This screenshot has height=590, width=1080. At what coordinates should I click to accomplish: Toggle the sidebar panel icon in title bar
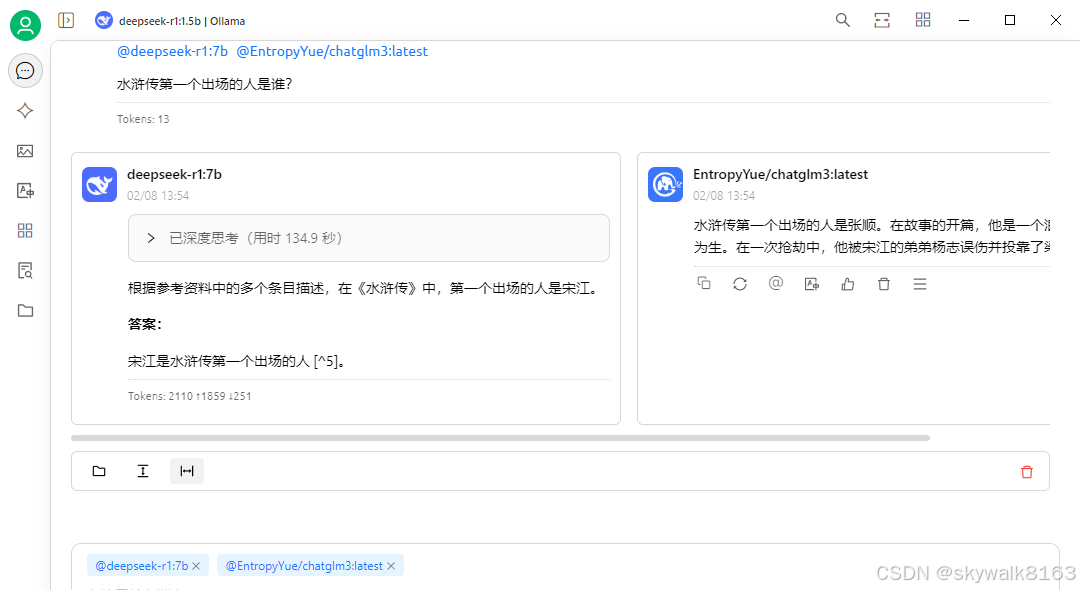tap(66, 21)
